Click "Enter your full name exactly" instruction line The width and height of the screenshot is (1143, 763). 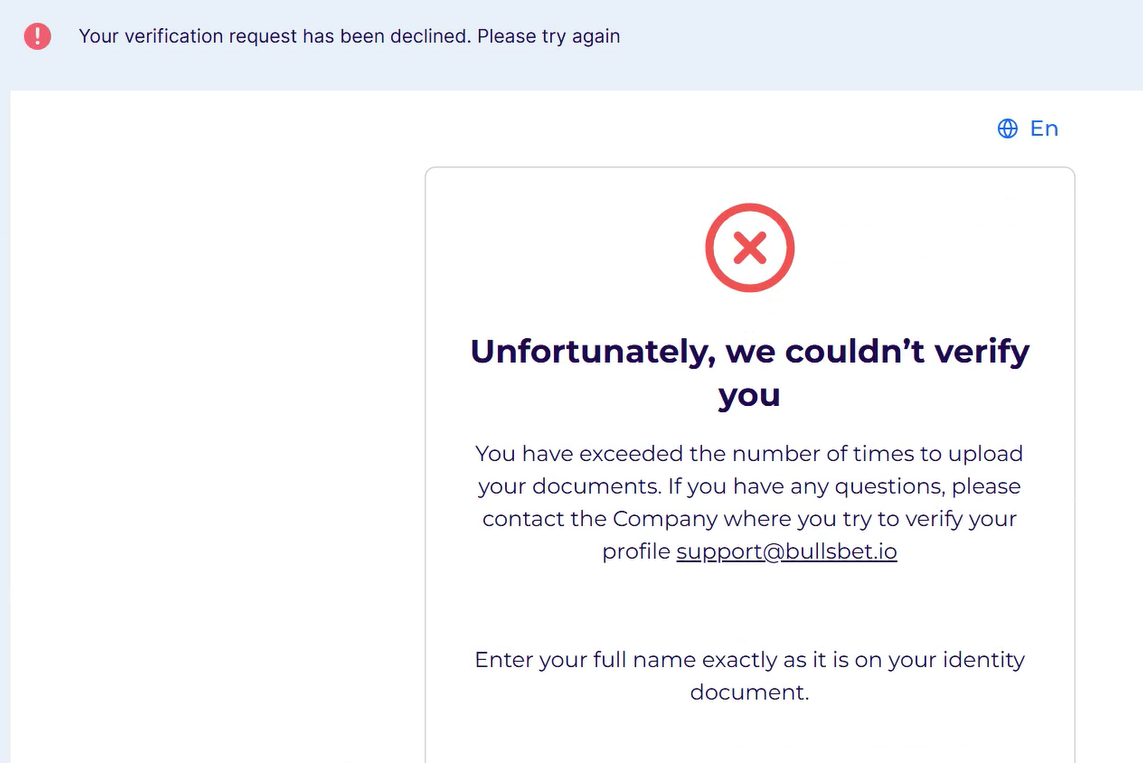(x=749, y=660)
